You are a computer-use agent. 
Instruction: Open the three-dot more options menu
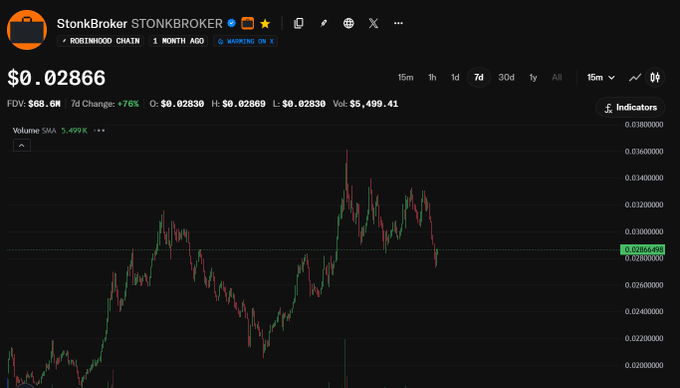coord(398,23)
